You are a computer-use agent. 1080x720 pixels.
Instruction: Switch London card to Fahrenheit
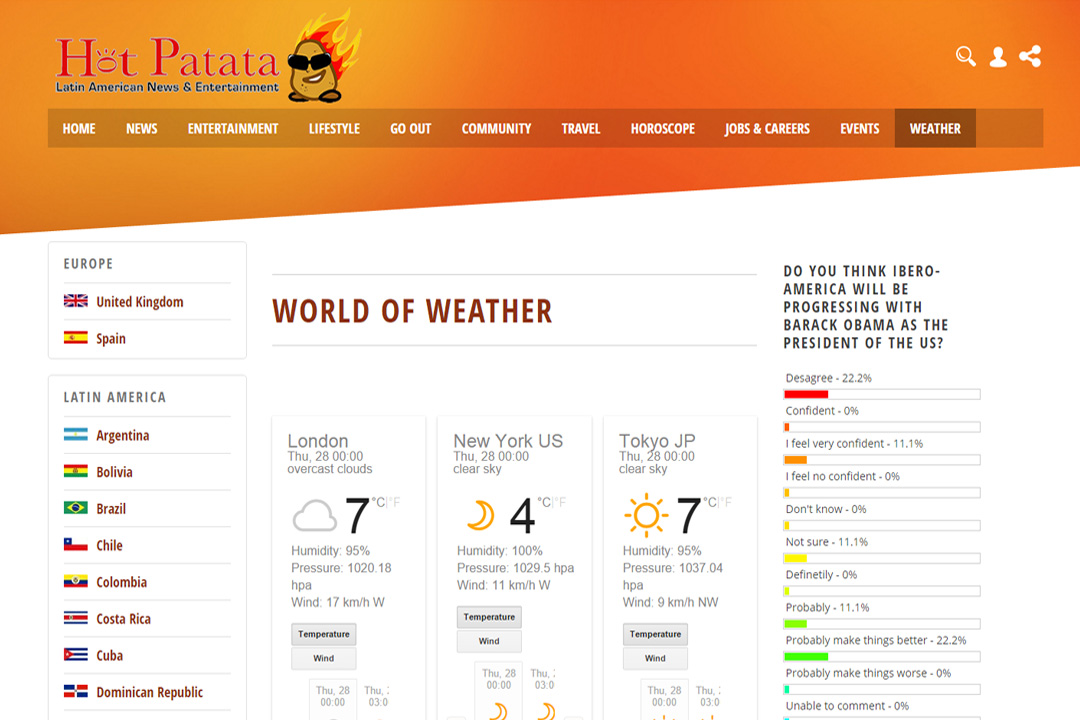tap(395, 502)
